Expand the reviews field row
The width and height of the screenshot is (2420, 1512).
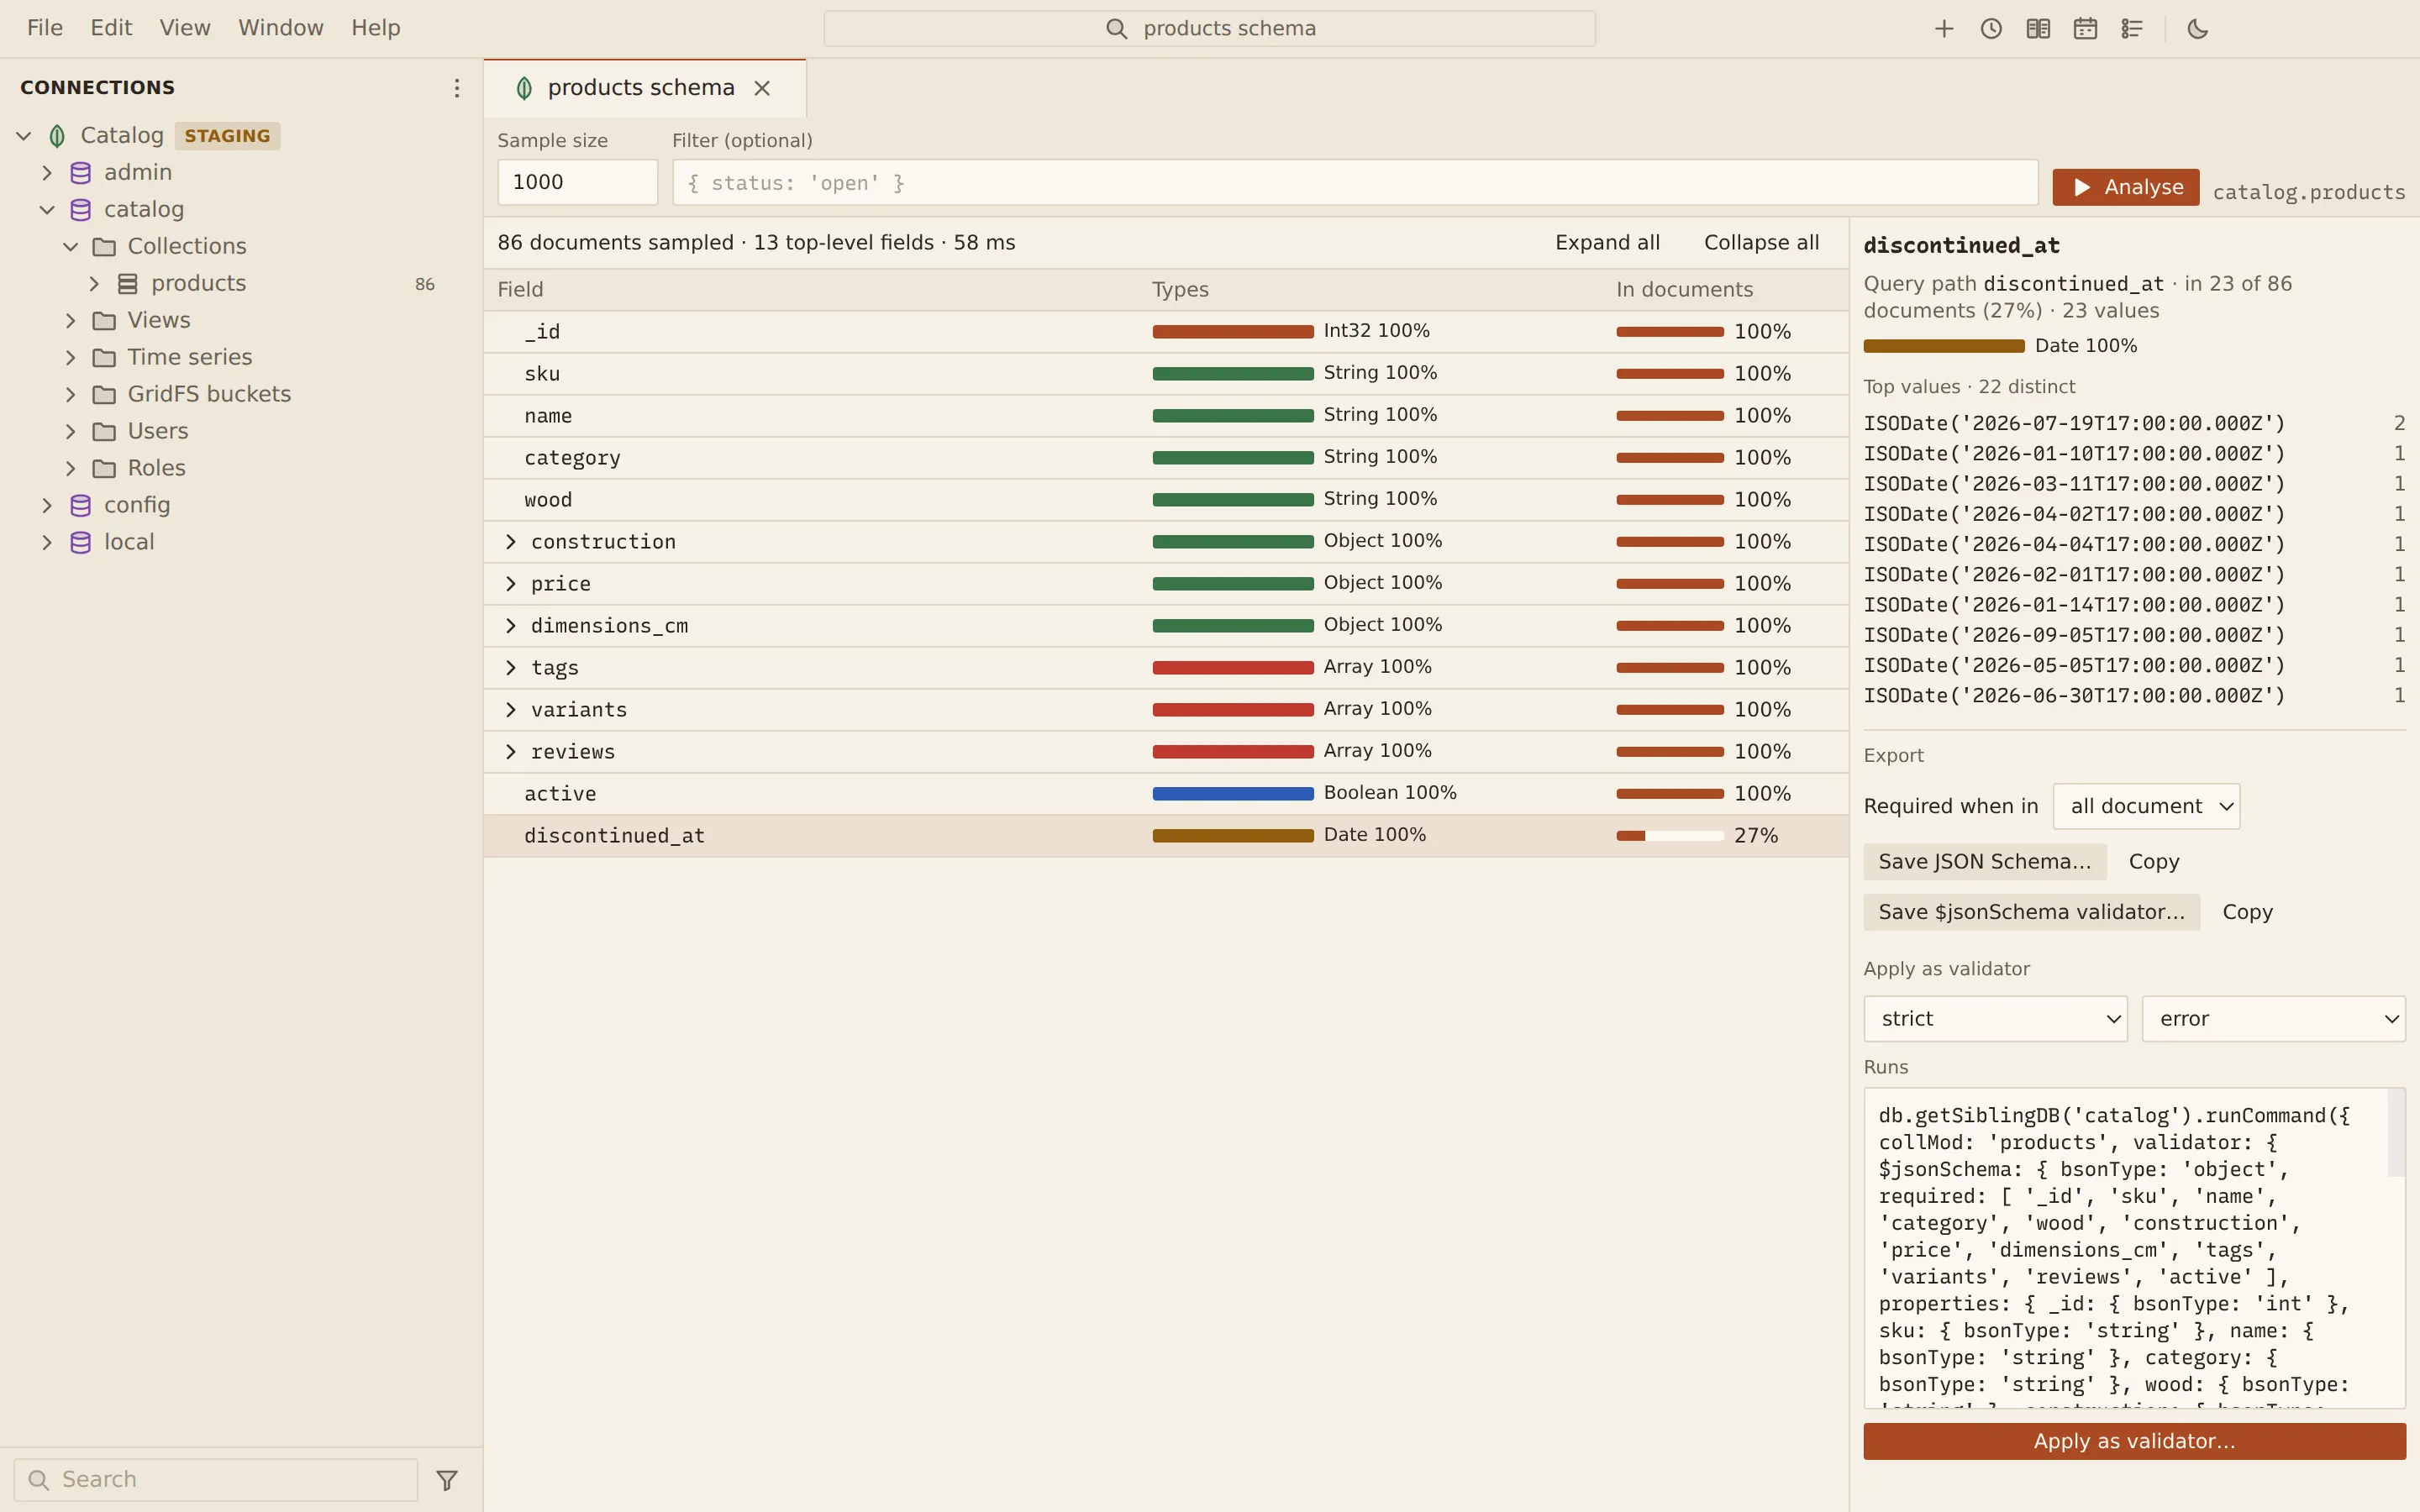(x=511, y=751)
